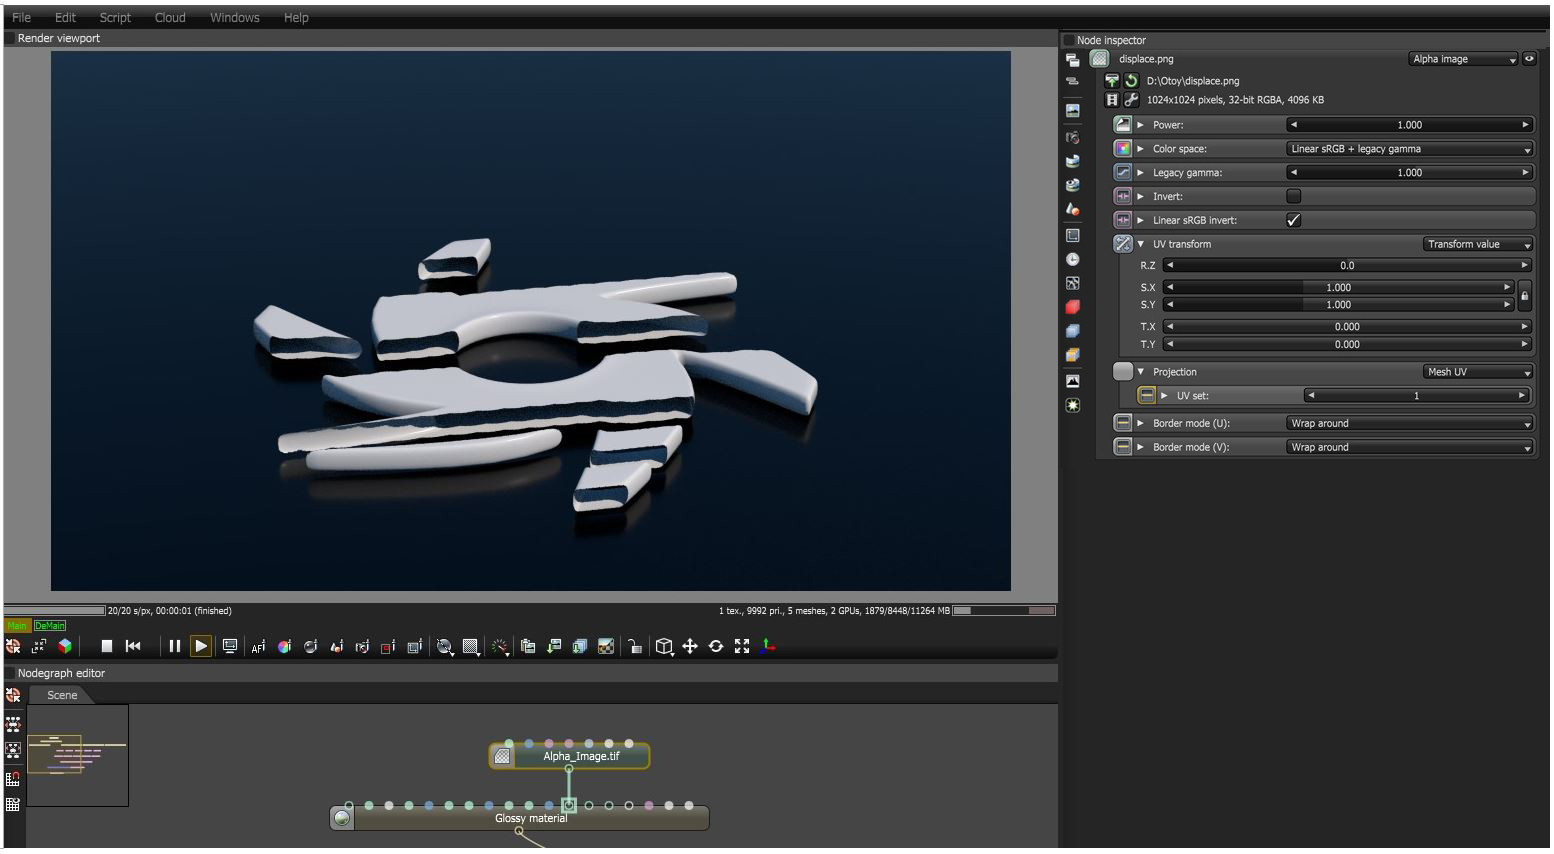Screen dimensions: 1554x854
Task: Toggle the S.X/S.Y scale lock icon
Action: [x=1525, y=296]
